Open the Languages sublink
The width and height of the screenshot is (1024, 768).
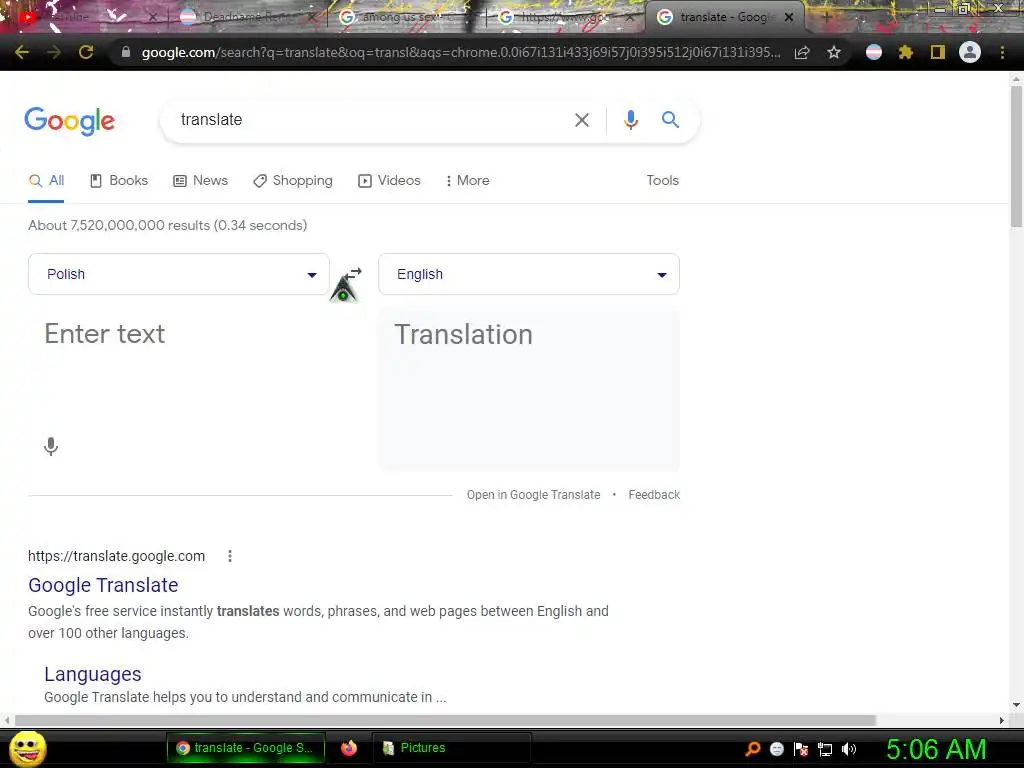[x=93, y=674]
